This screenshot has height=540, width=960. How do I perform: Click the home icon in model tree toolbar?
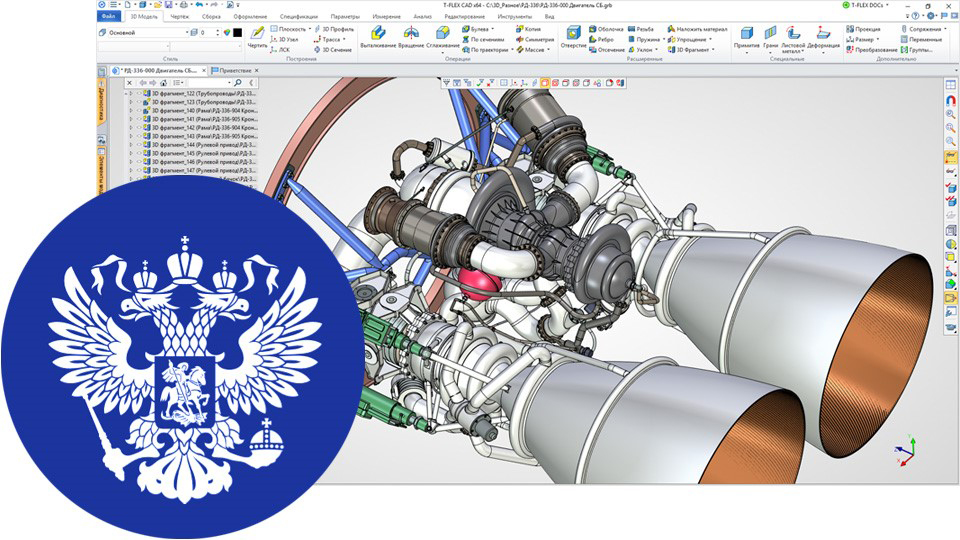(x=163, y=83)
